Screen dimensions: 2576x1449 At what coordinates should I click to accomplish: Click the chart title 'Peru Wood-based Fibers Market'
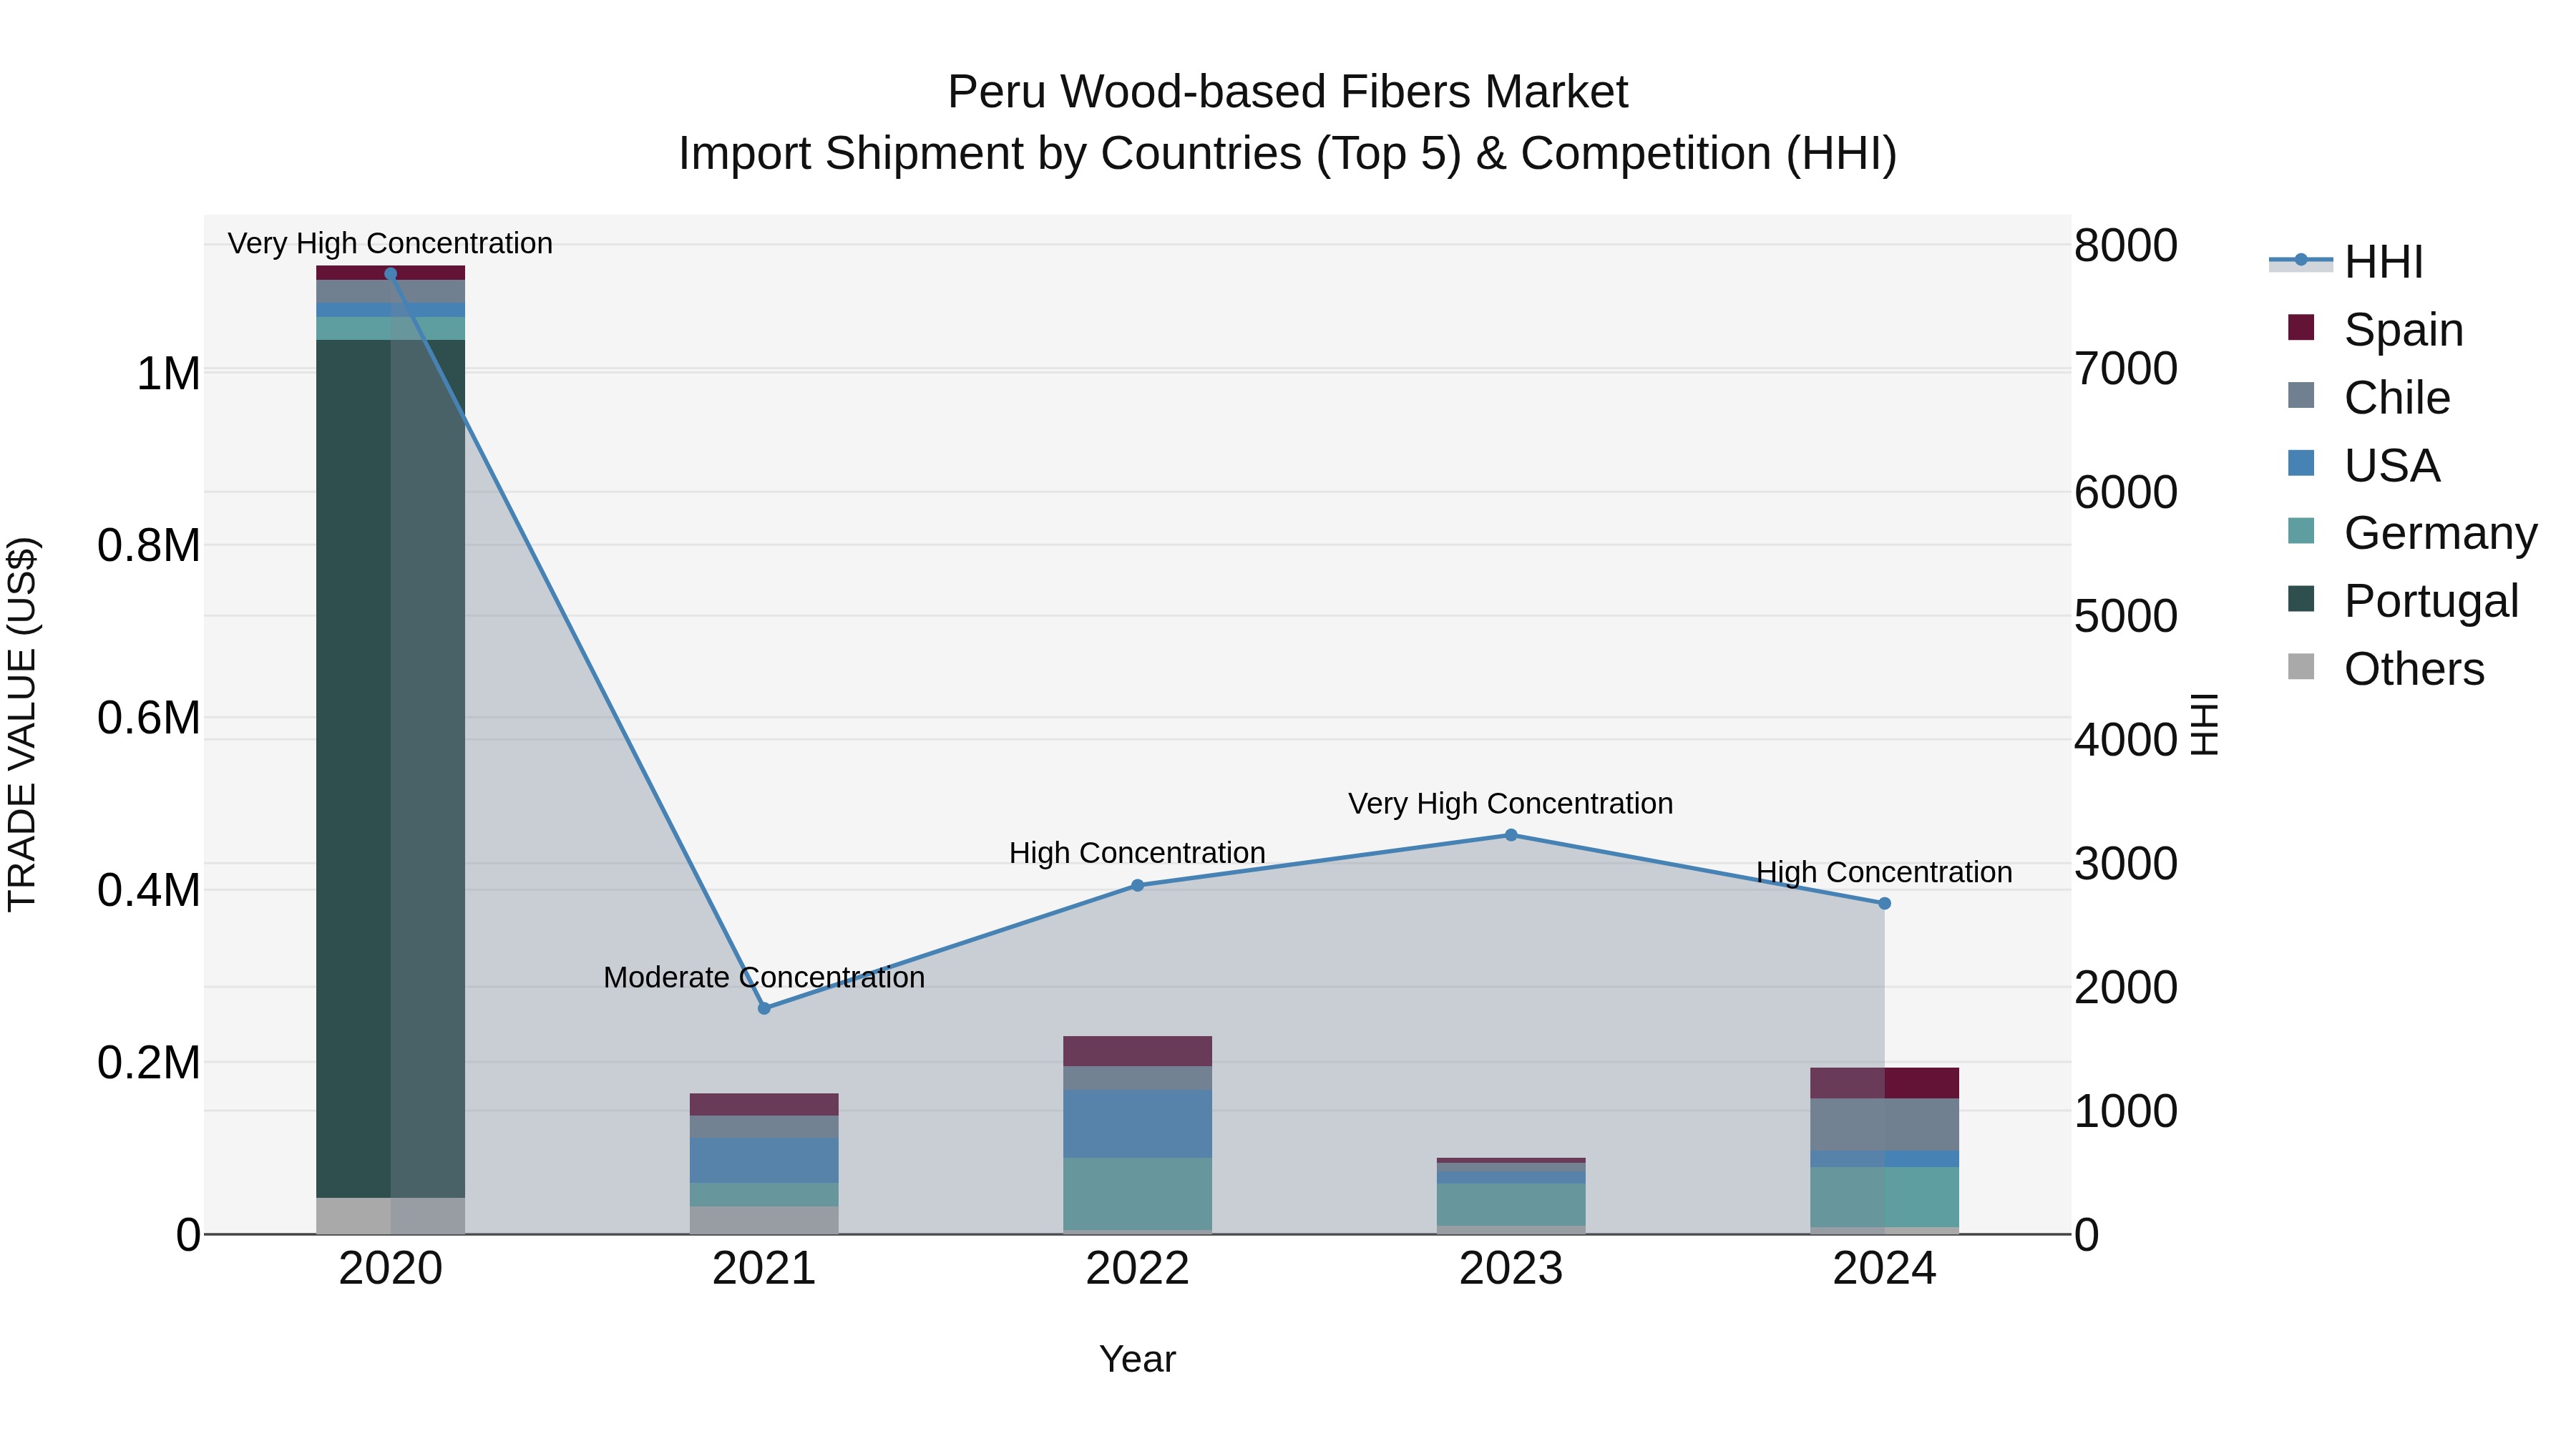(1288, 92)
